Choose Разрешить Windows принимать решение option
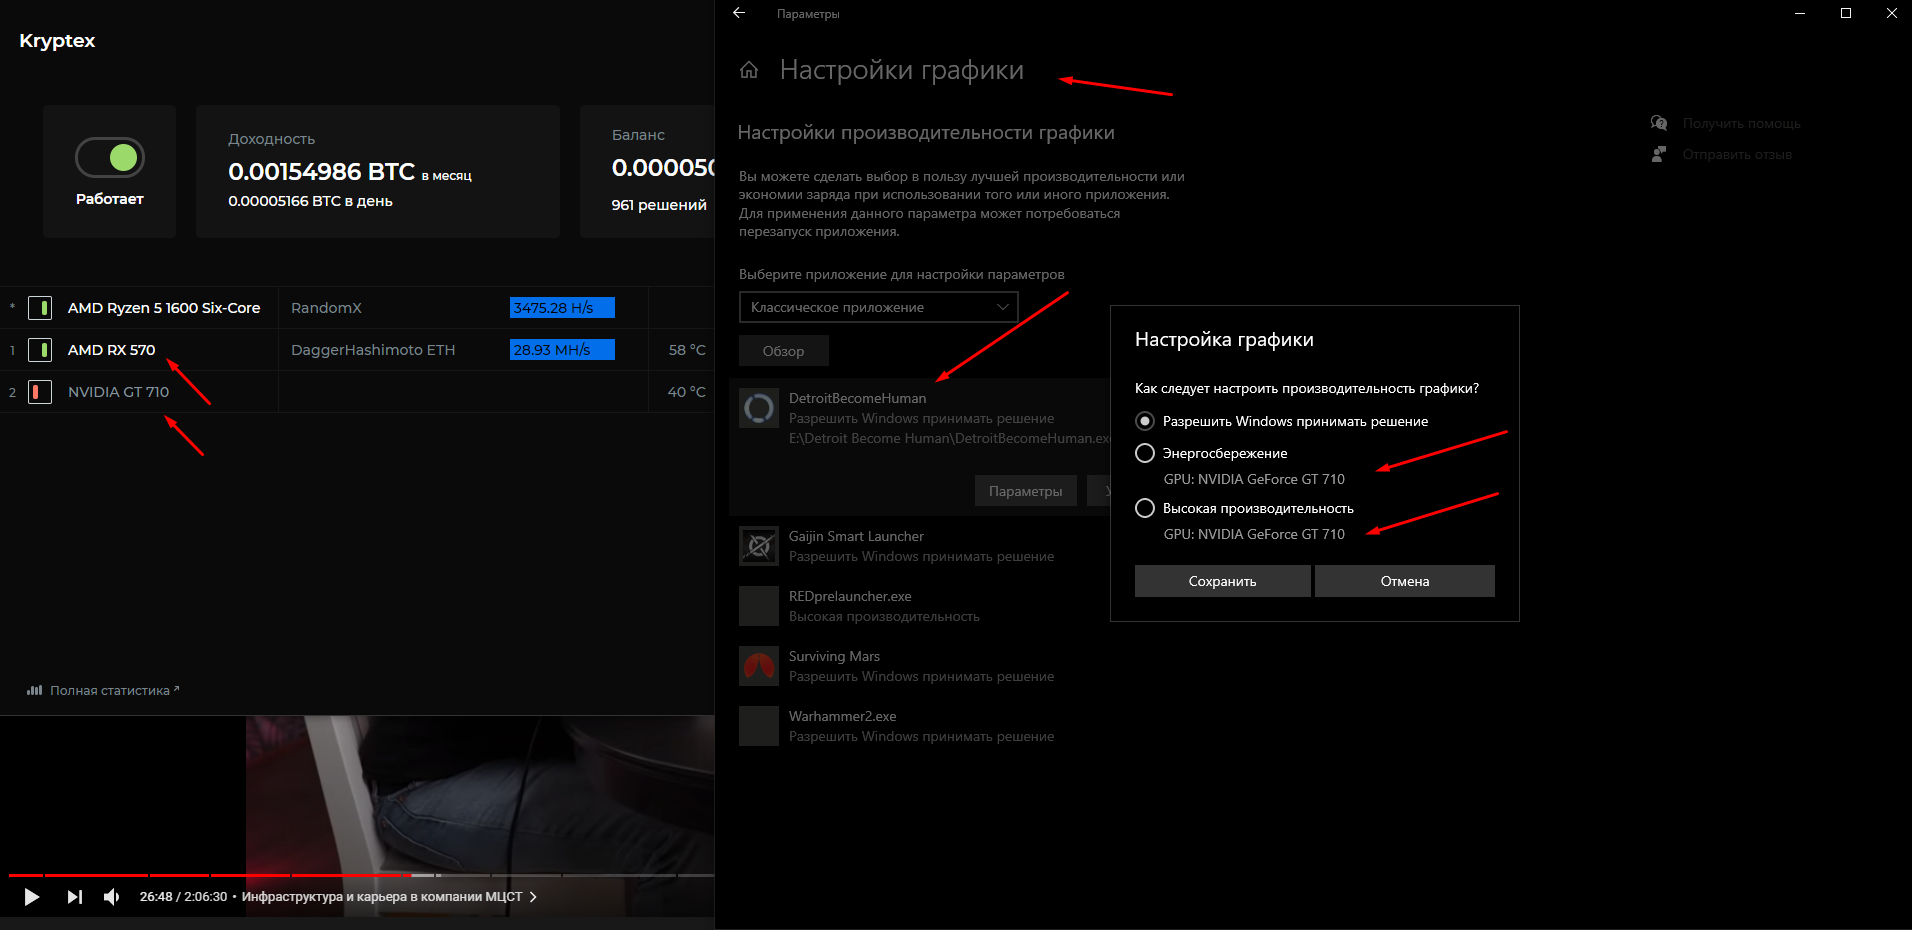This screenshot has height=930, width=1912. [1145, 421]
